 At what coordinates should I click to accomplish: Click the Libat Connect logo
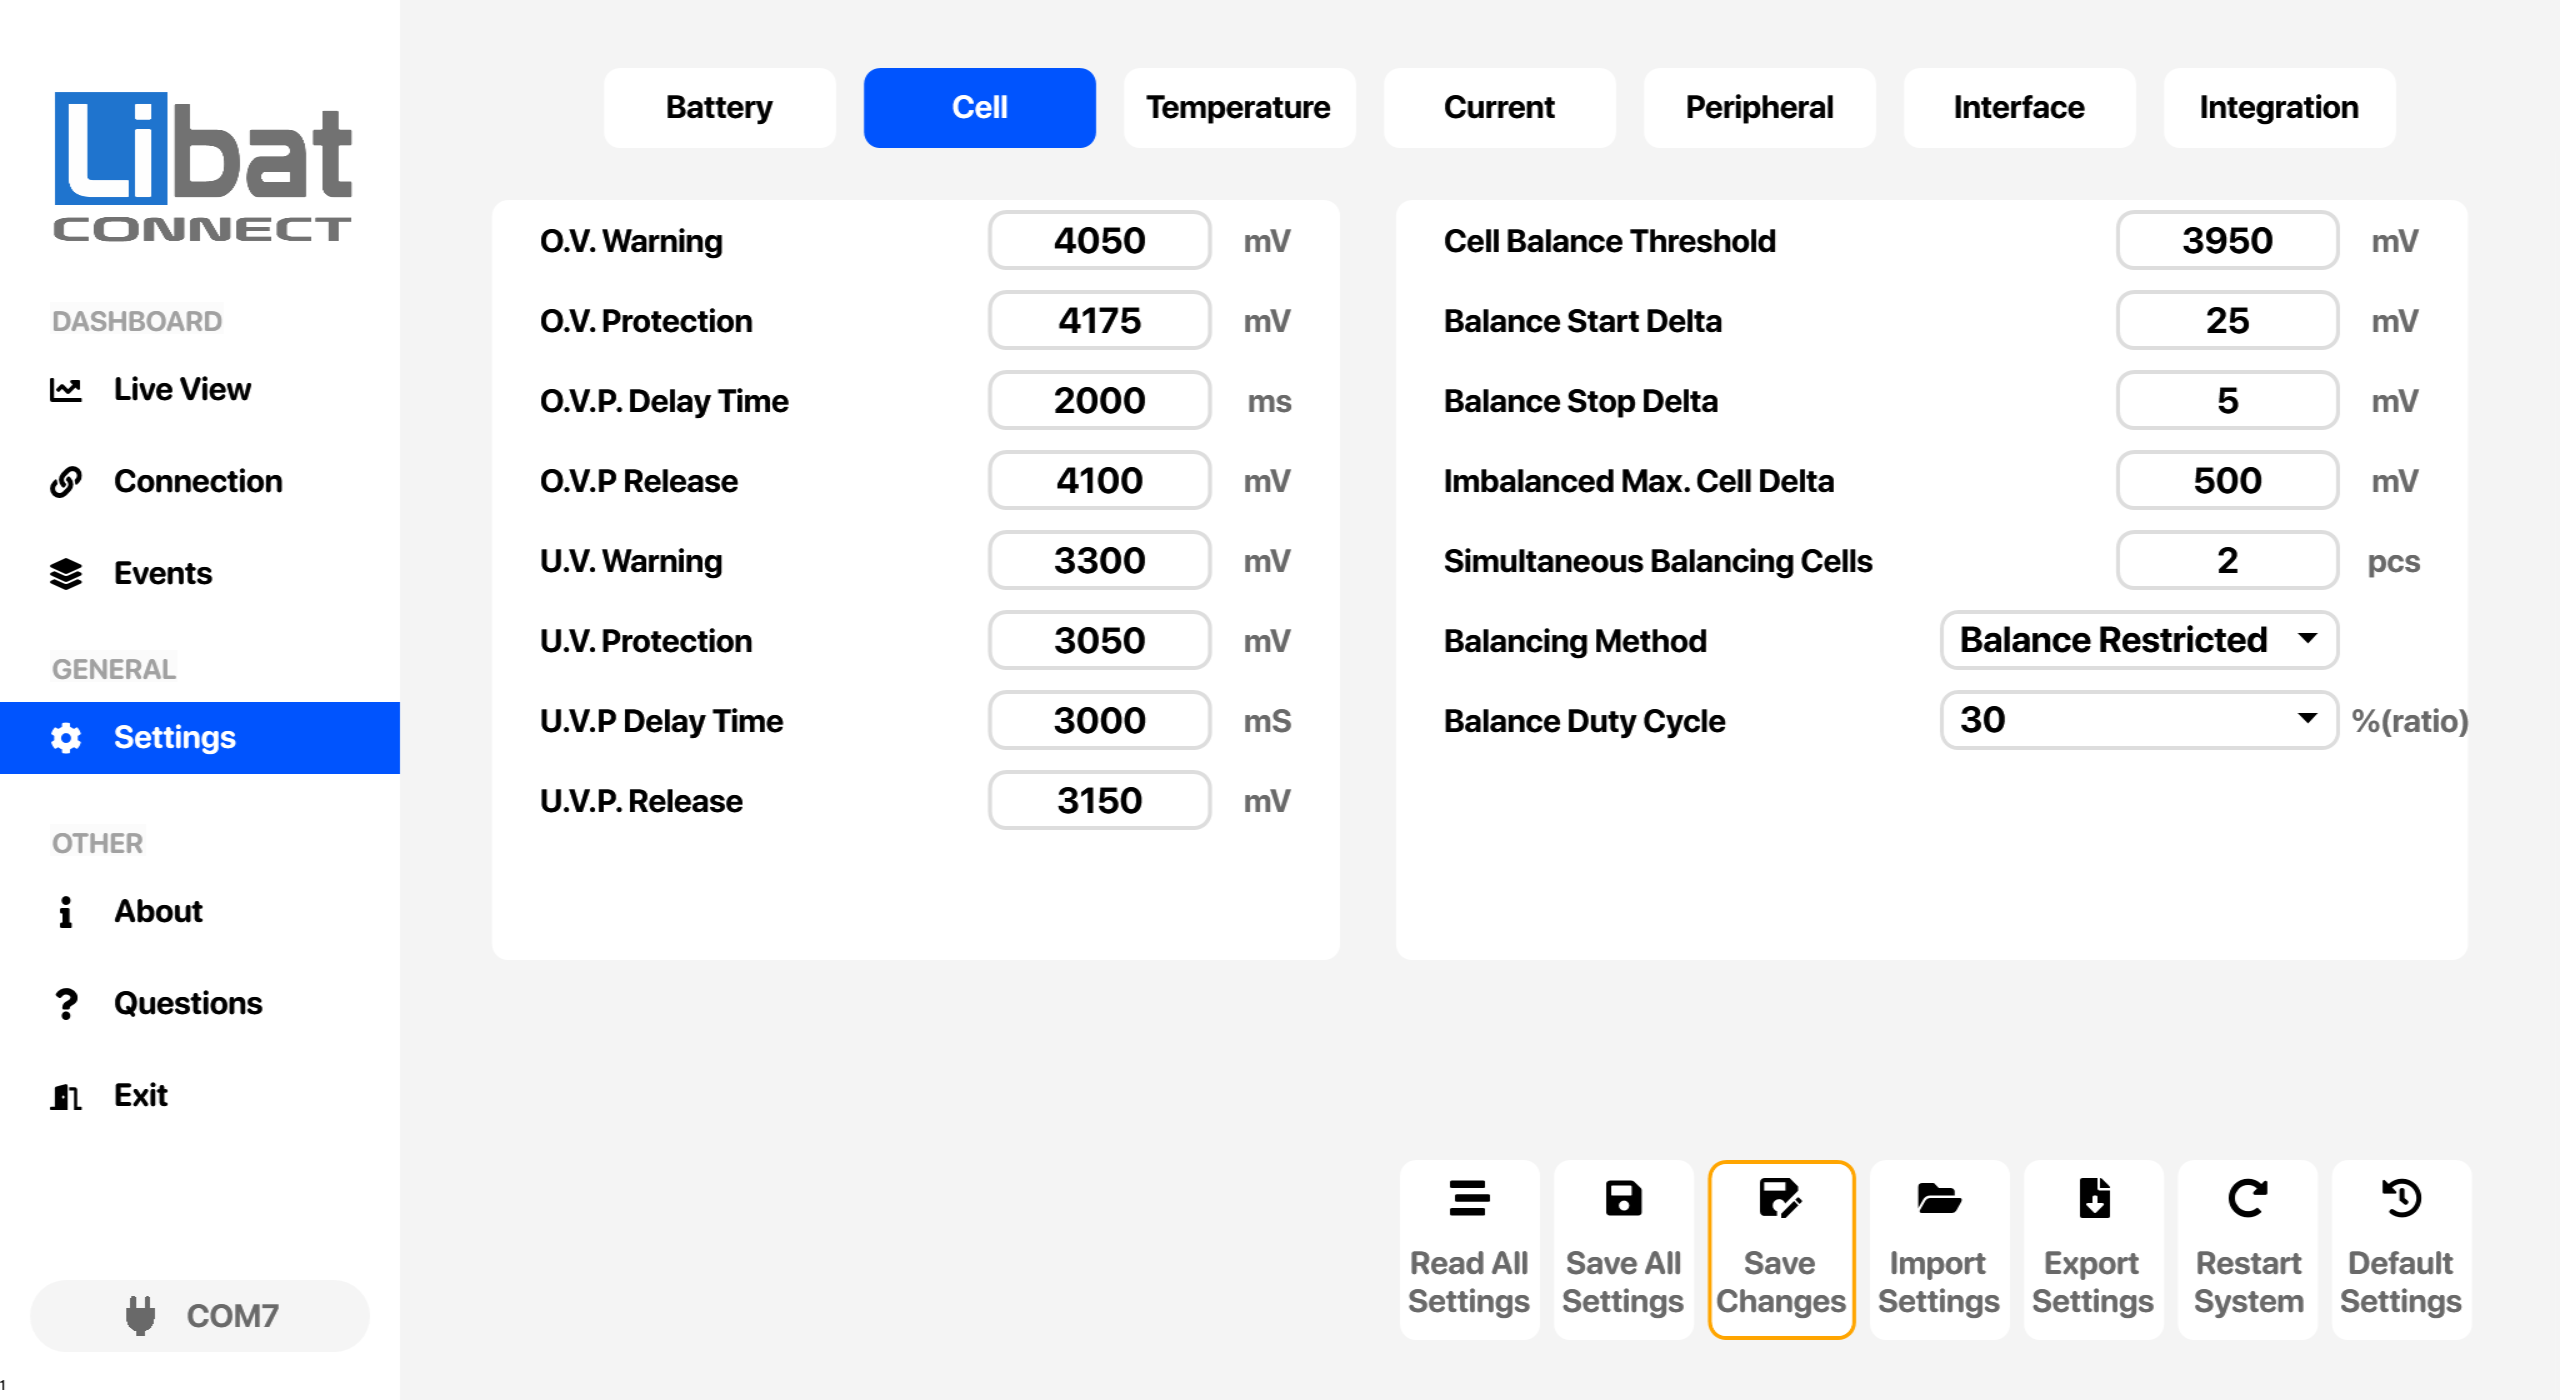(x=202, y=166)
